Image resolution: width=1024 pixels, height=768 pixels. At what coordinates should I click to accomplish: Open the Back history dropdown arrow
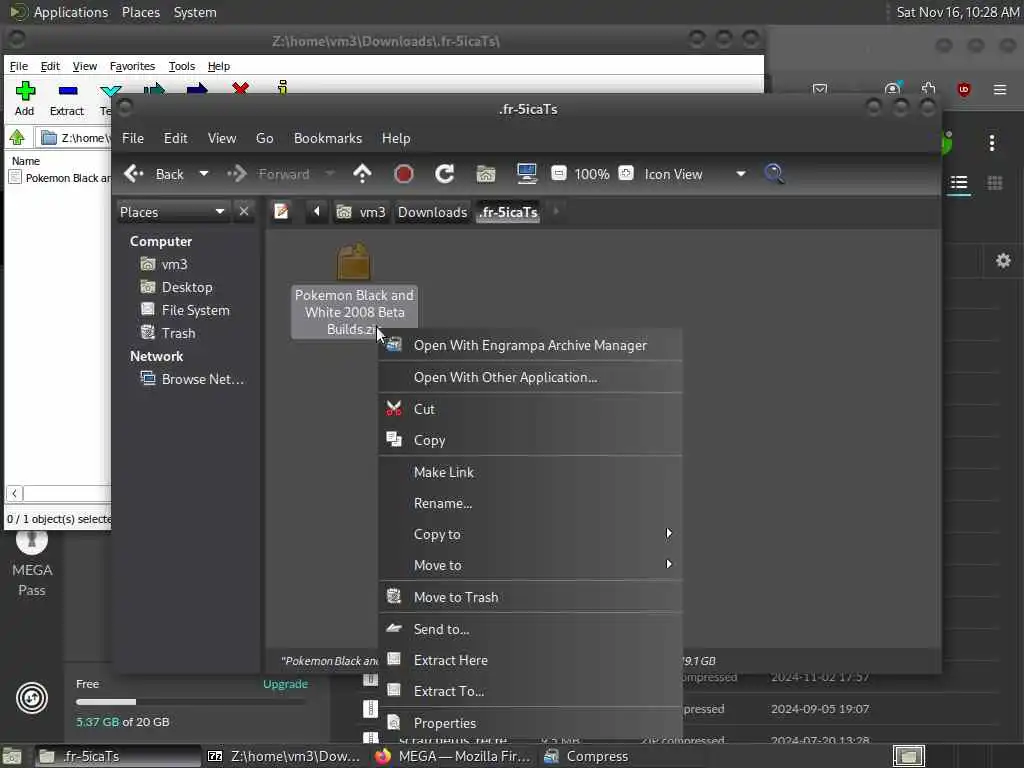(x=204, y=174)
